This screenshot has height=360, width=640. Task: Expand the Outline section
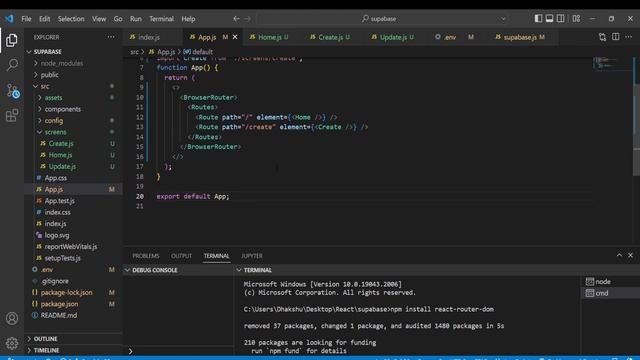pos(73,339)
